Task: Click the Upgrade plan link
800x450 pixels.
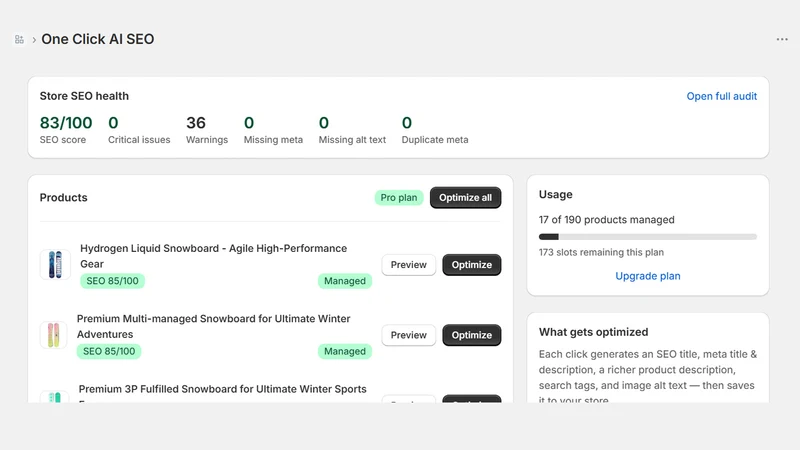Action: (647, 276)
